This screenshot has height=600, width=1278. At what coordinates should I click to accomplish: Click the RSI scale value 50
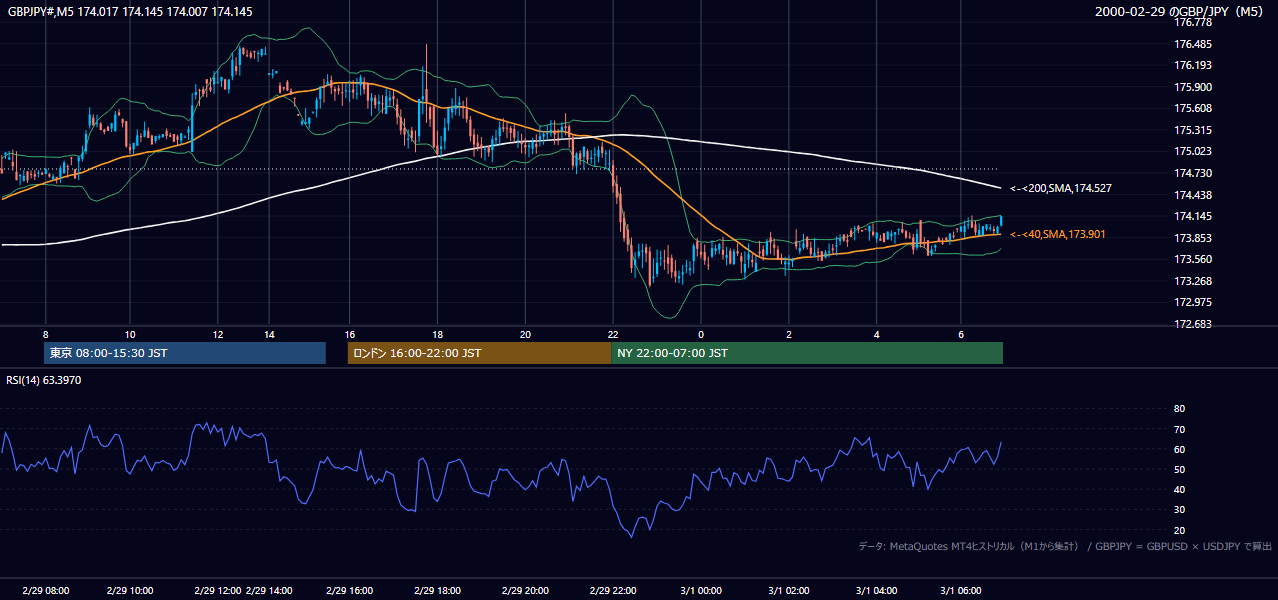(x=1179, y=469)
